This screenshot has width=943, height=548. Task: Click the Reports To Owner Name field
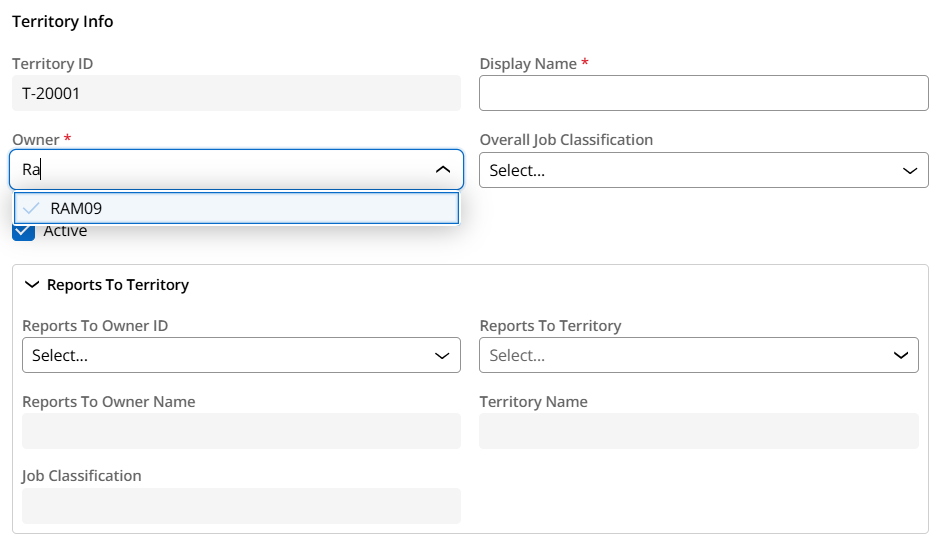click(x=241, y=431)
